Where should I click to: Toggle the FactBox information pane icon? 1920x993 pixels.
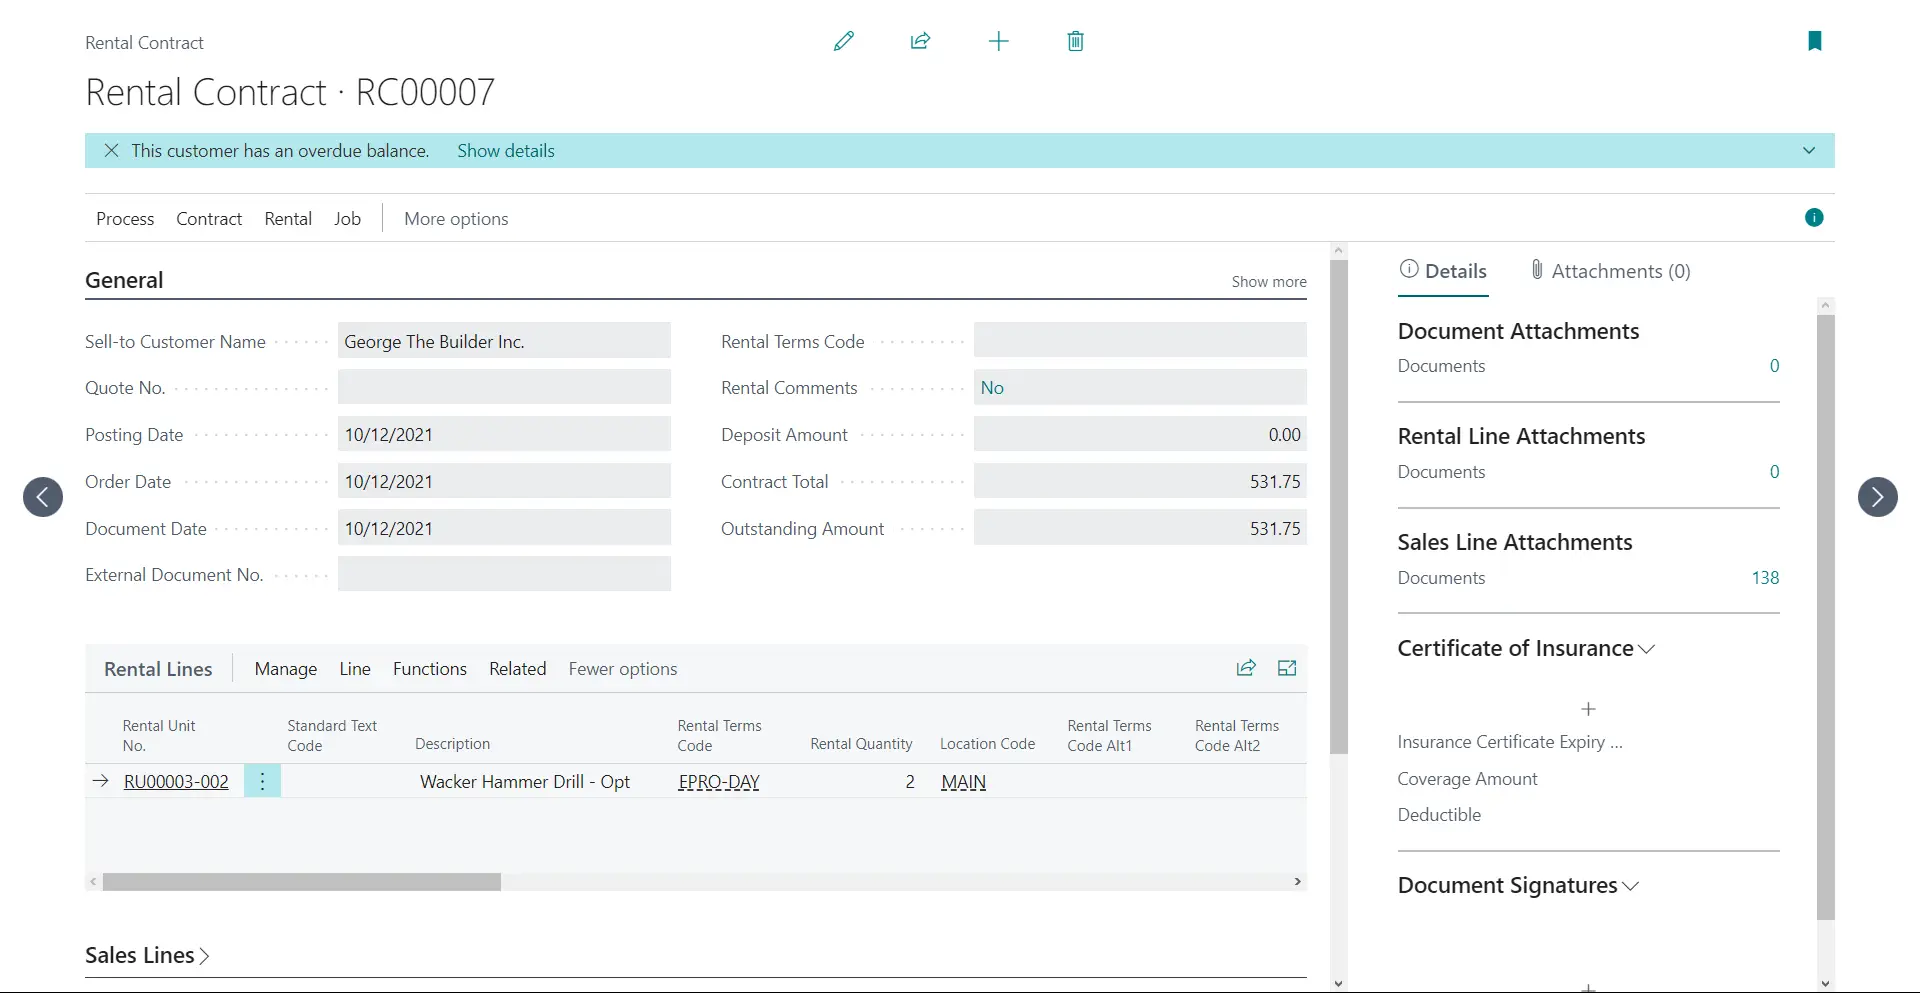(x=1814, y=218)
